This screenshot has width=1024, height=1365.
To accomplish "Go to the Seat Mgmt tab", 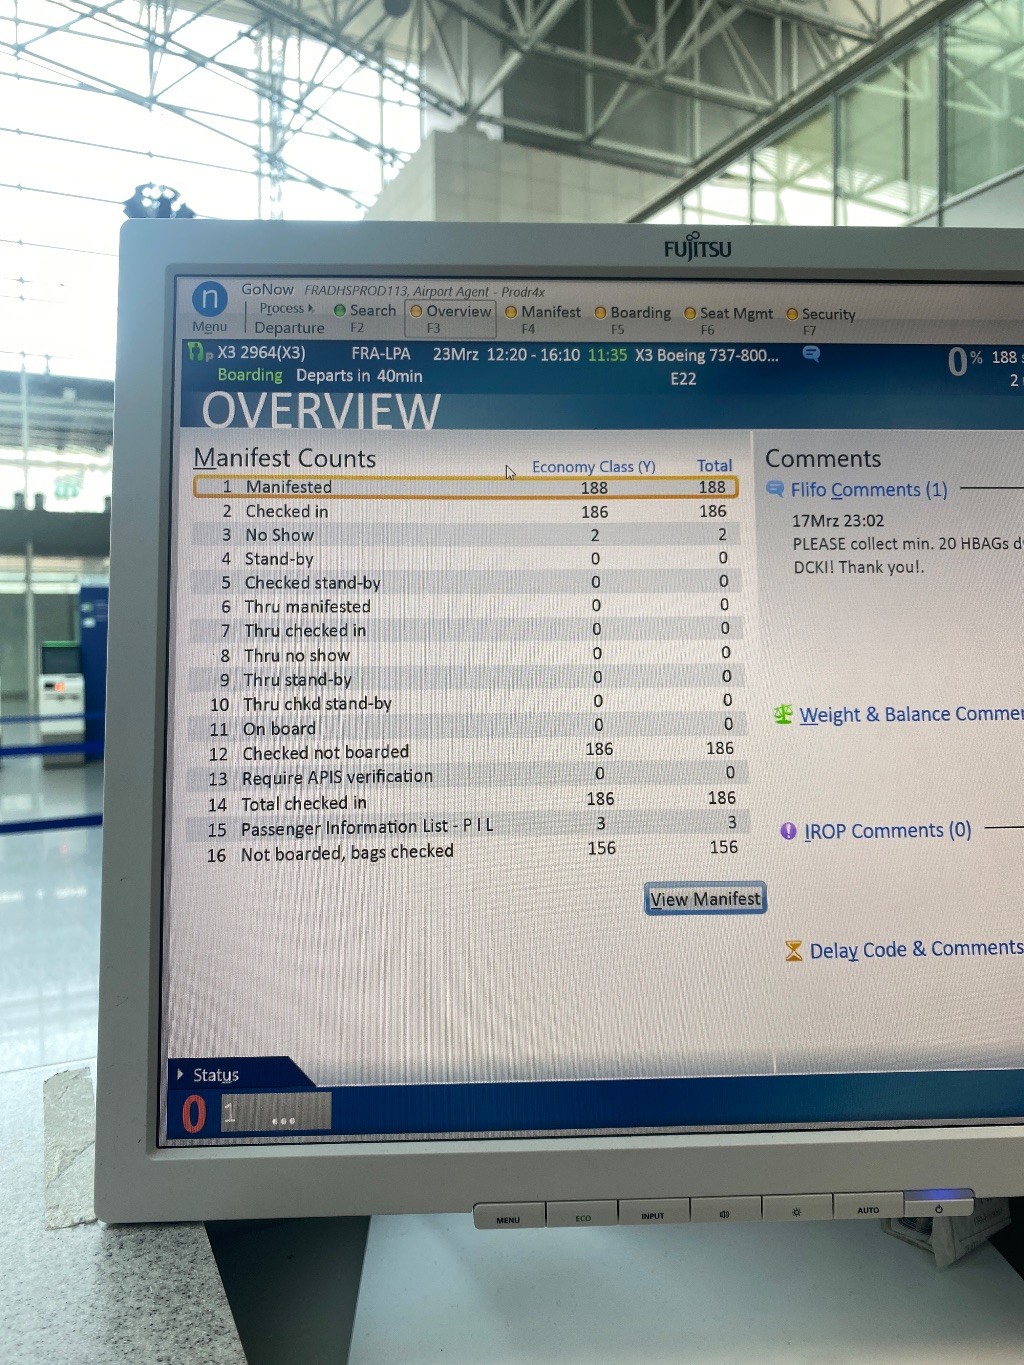I will (x=735, y=314).
